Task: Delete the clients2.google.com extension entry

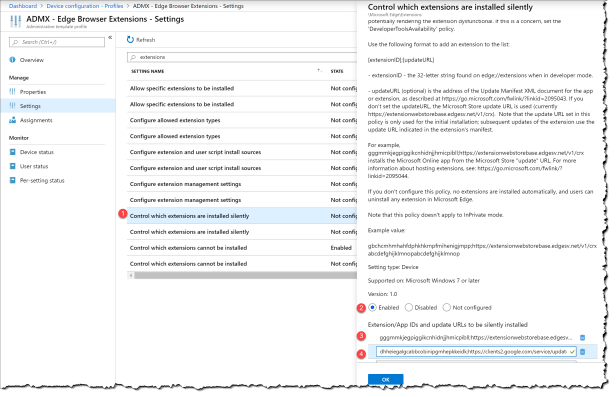Action: tap(583, 351)
